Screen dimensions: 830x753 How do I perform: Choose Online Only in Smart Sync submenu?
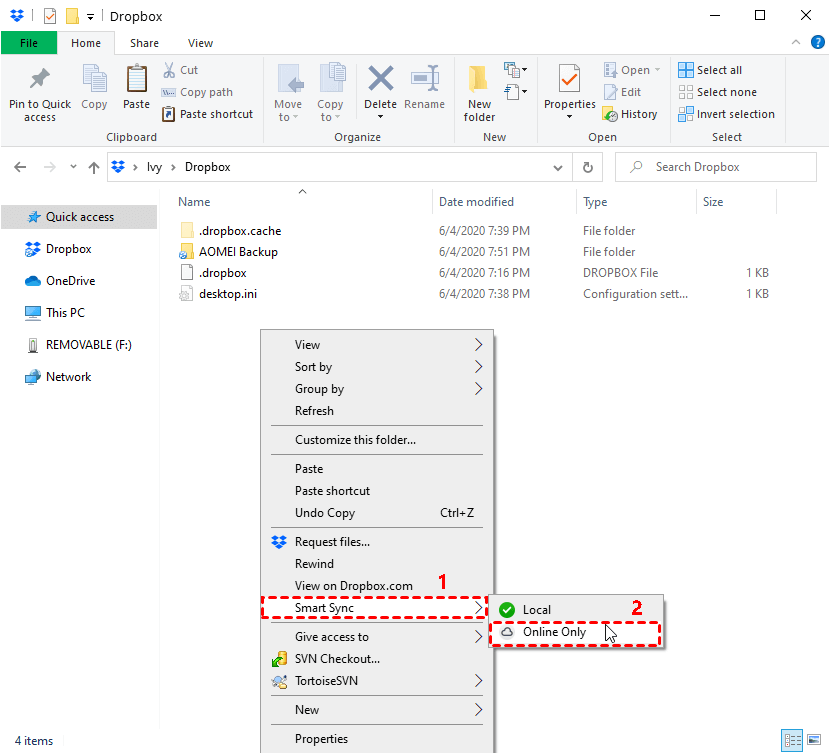pyautogui.click(x=554, y=633)
